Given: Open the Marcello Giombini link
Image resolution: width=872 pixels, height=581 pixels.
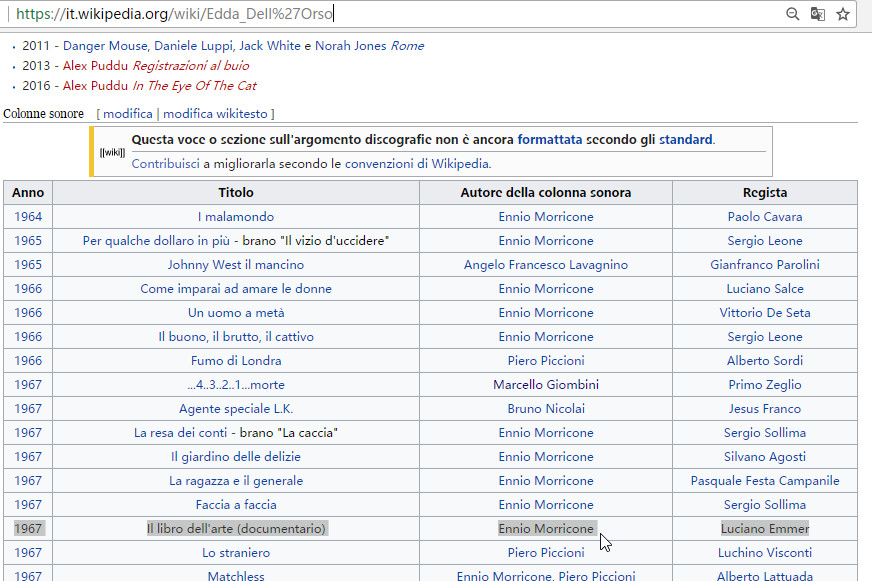Looking at the screenshot, I should (546, 384).
